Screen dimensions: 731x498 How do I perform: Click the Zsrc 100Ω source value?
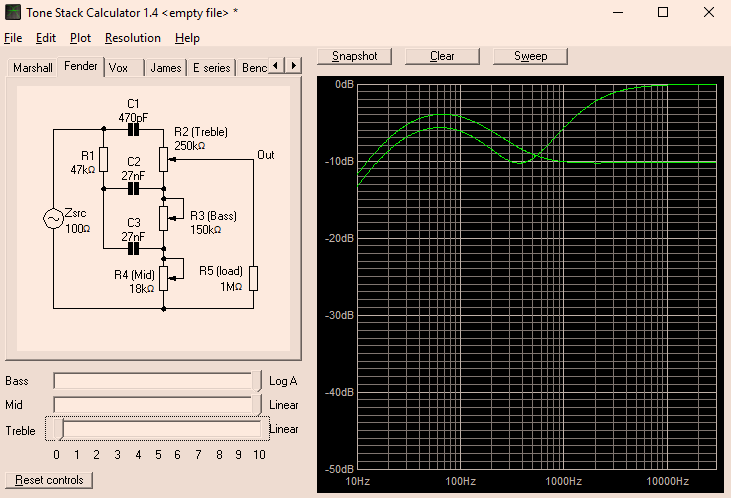(x=77, y=229)
